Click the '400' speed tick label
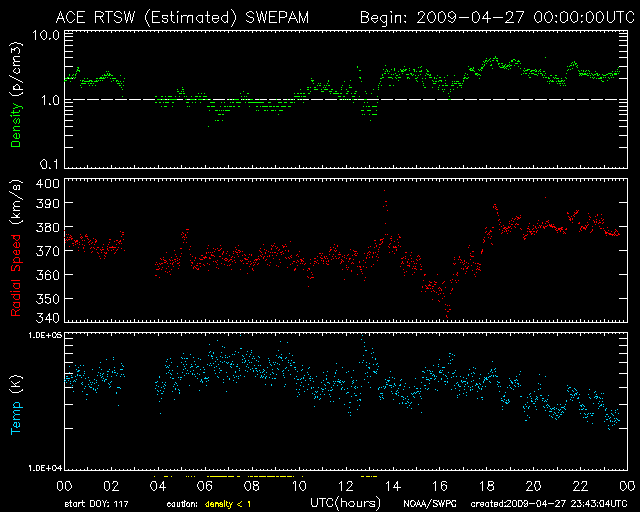The width and height of the screenshot is (640, 512). 48,184
